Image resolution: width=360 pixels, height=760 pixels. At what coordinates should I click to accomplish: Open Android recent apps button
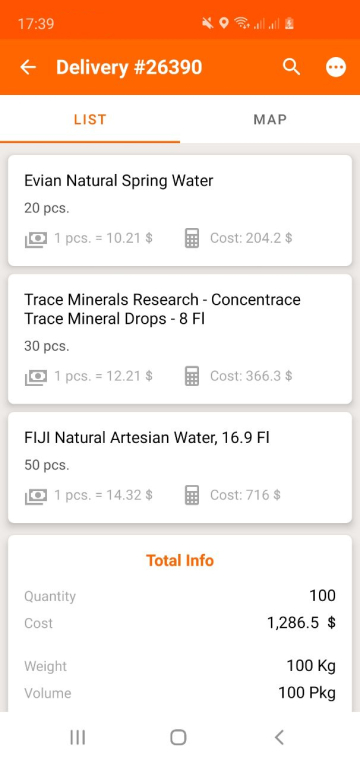pos(78,737)
